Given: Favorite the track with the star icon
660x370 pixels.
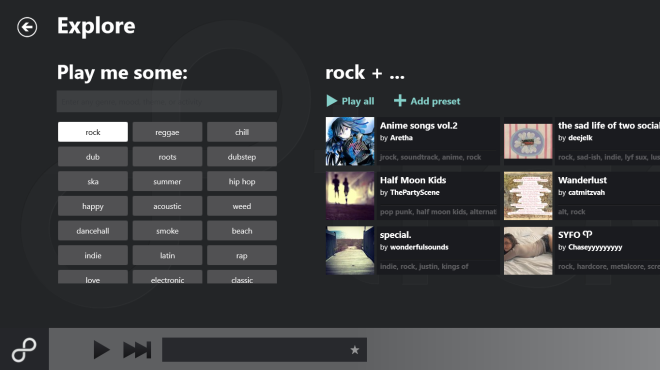Looking at the screenshot, I should tap(355, 350).
